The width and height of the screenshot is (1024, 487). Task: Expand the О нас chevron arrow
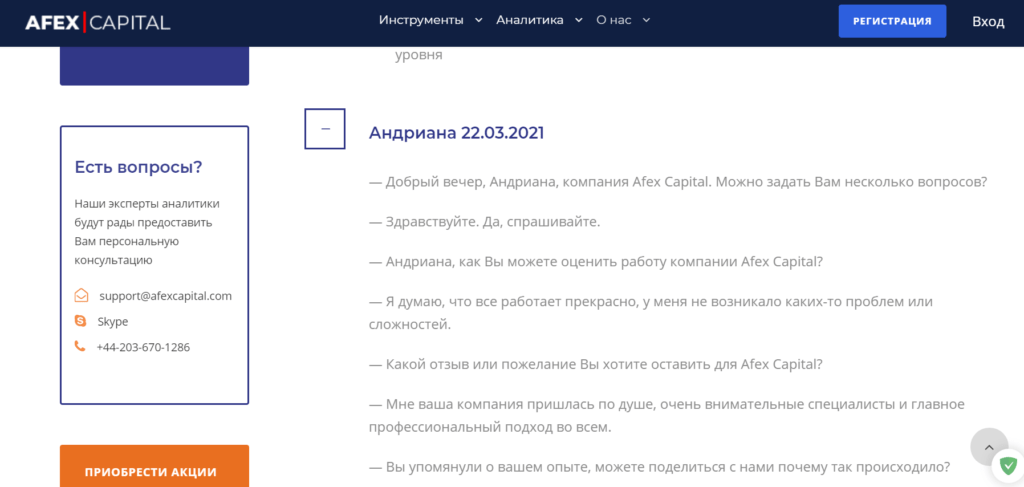coord(646,20)
